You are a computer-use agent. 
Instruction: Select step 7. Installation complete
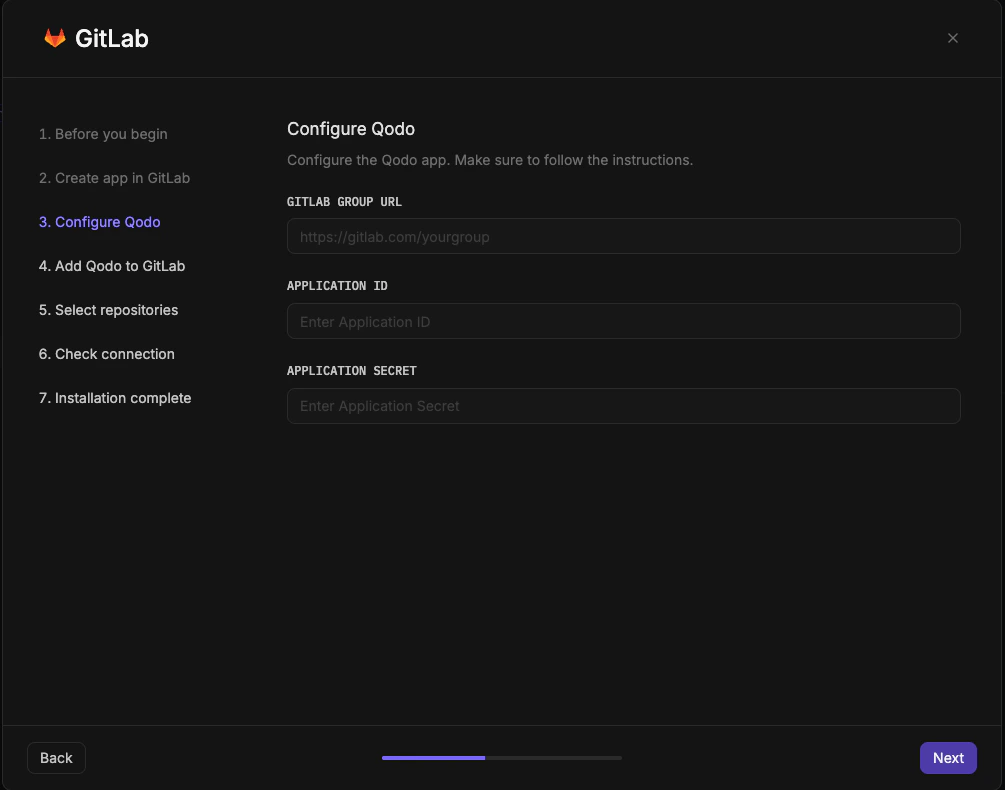click(x=115, y=399)
